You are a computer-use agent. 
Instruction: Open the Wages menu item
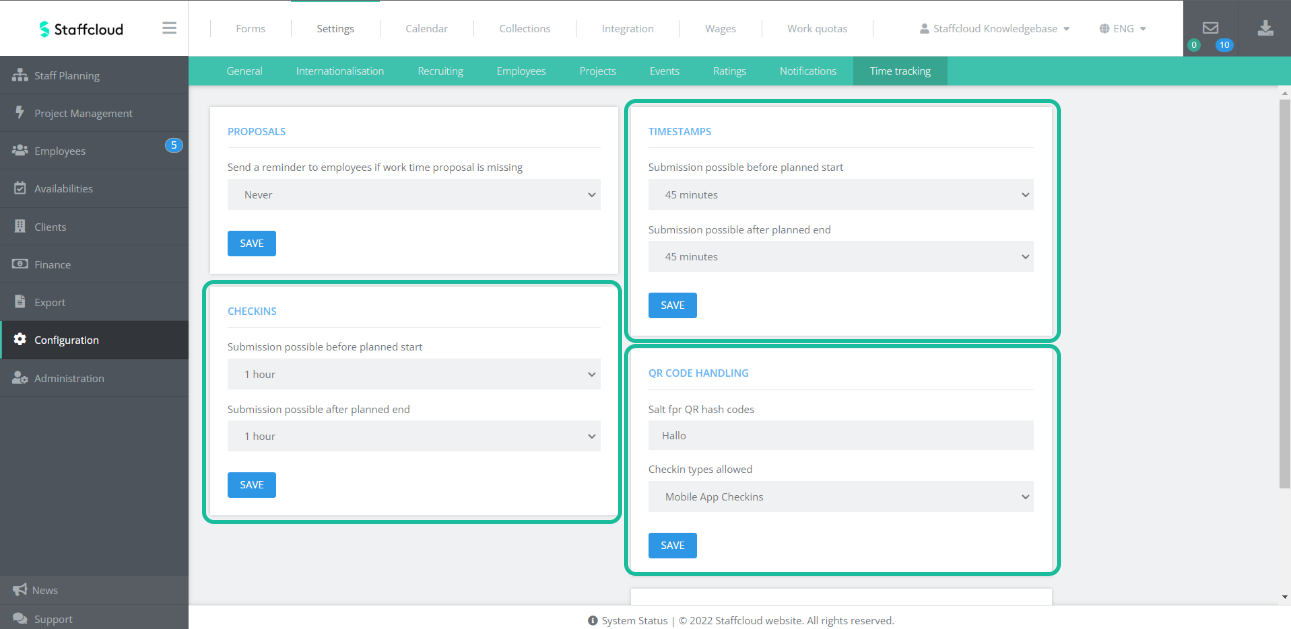(x=720, y=28)
